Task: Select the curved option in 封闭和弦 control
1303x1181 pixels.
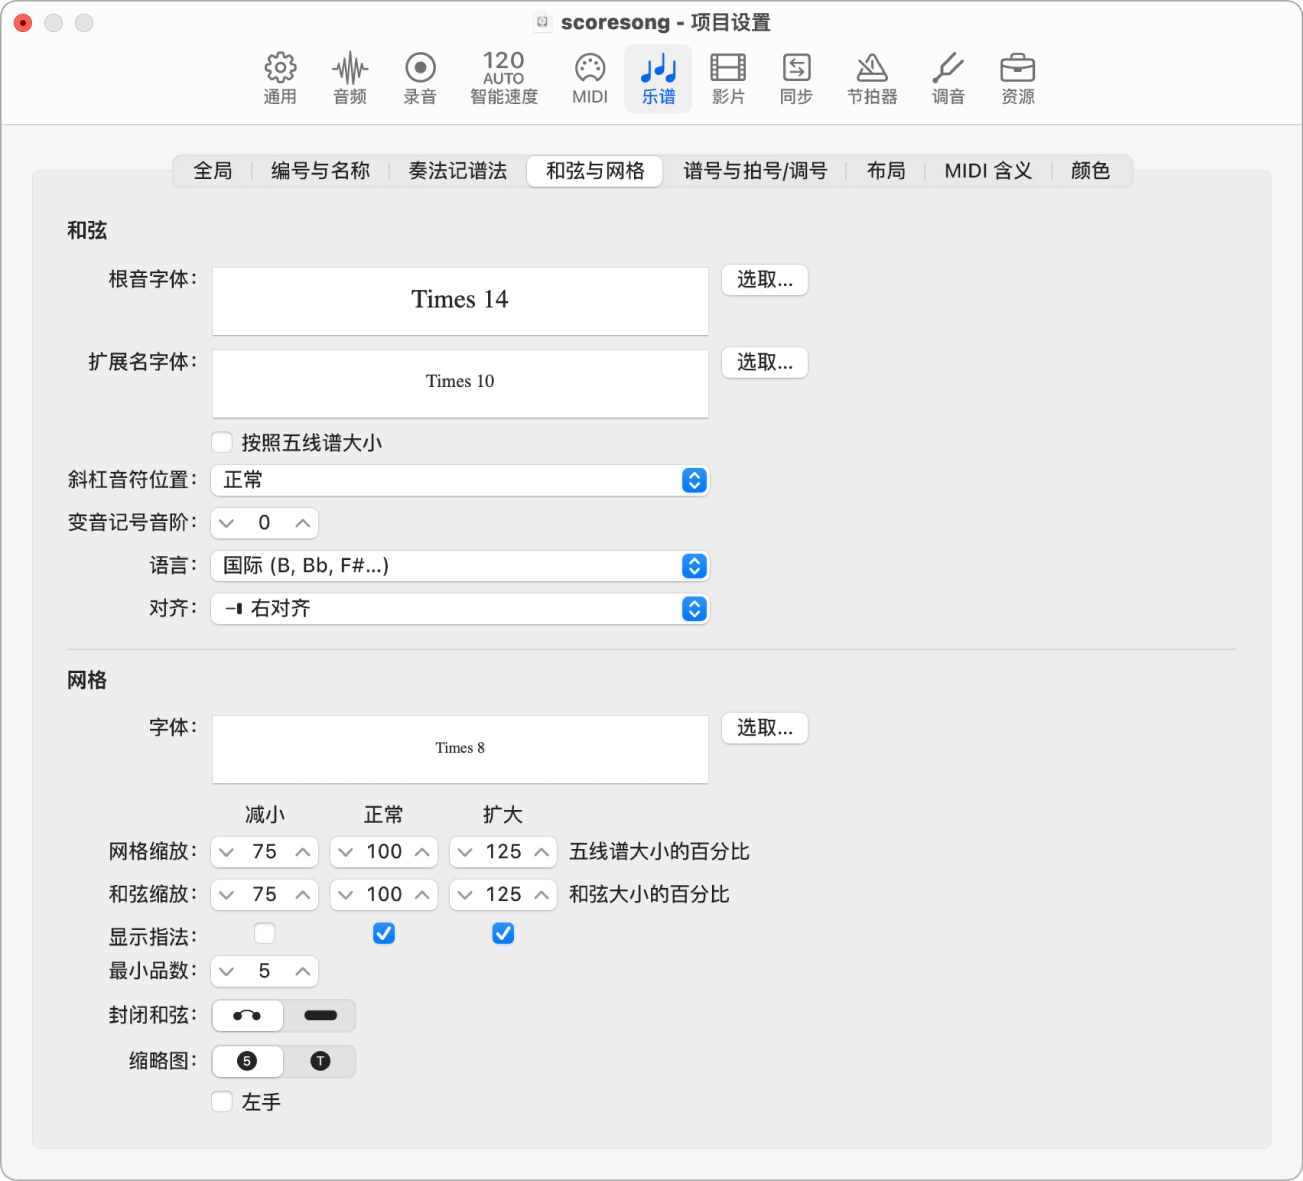Action: click(x=247, y=1015)
